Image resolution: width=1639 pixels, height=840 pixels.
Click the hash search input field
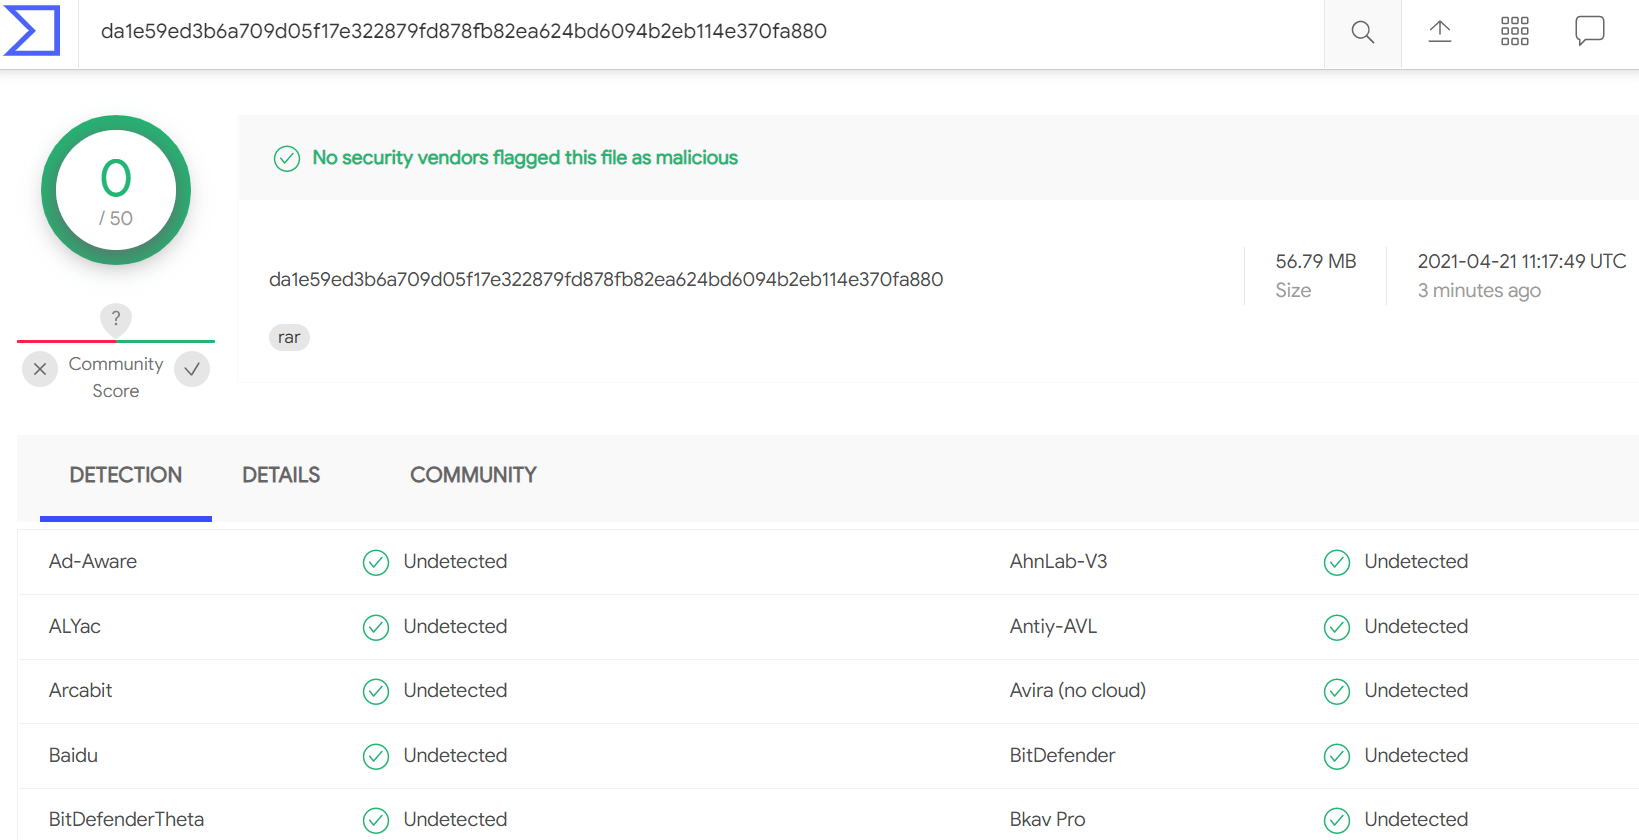click(700, 31)
